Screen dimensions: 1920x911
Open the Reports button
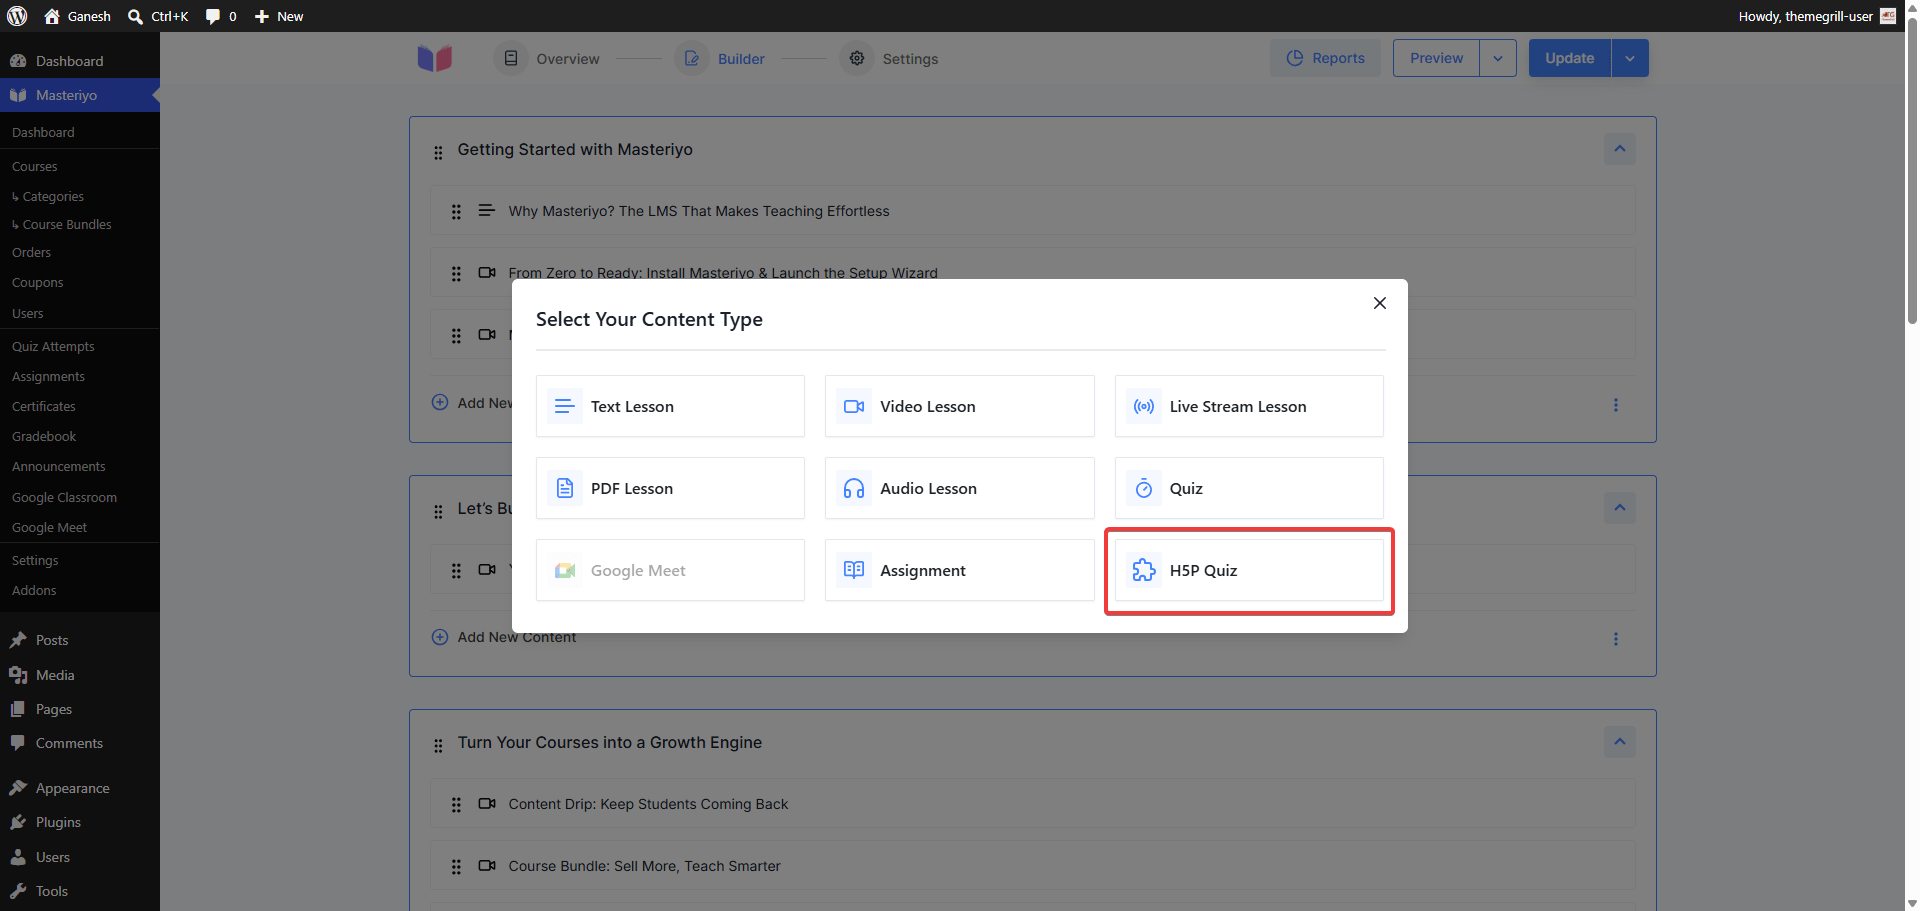(1325, 58)
